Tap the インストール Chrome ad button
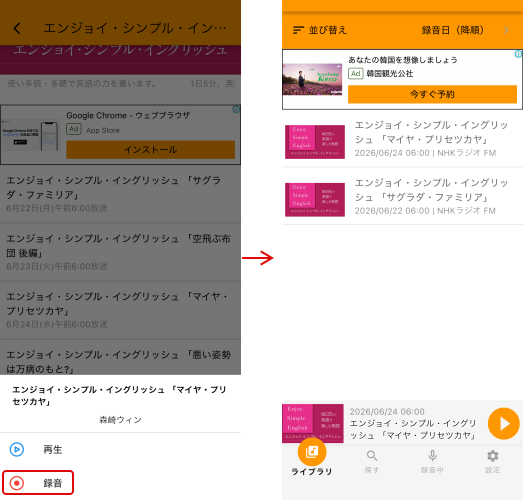The height and width of the screenshot is (500, 523). point(150,149)
